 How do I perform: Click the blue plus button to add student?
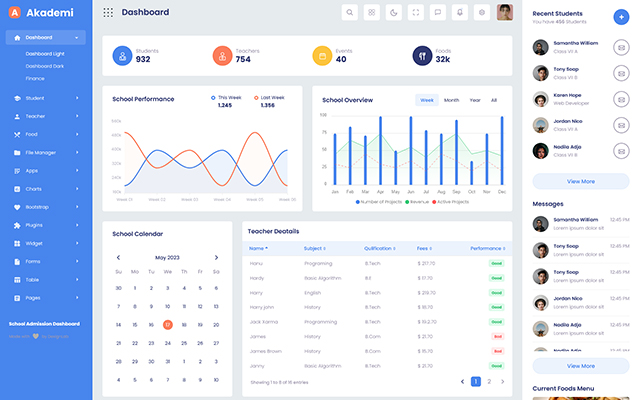(620, 16)
